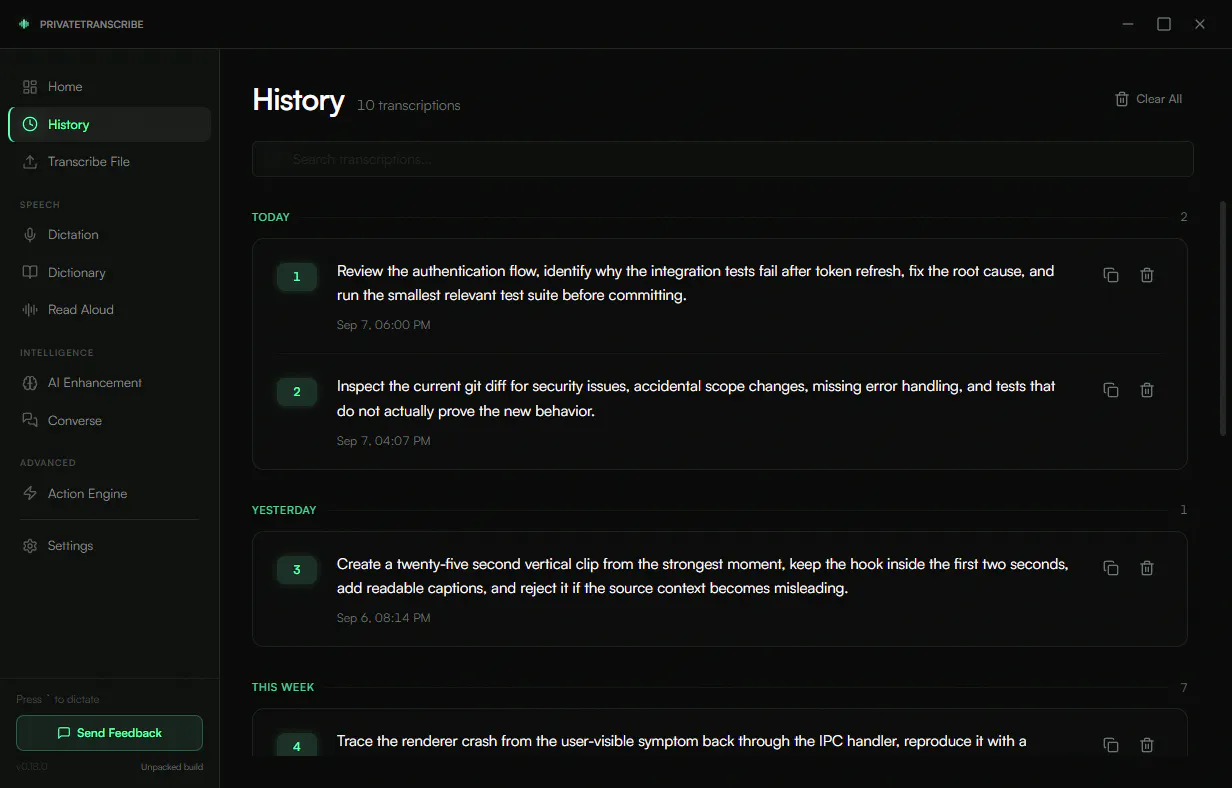Click the YESTERDAY group header
The image size is (1232, 788).
click(x=284, y=510)
